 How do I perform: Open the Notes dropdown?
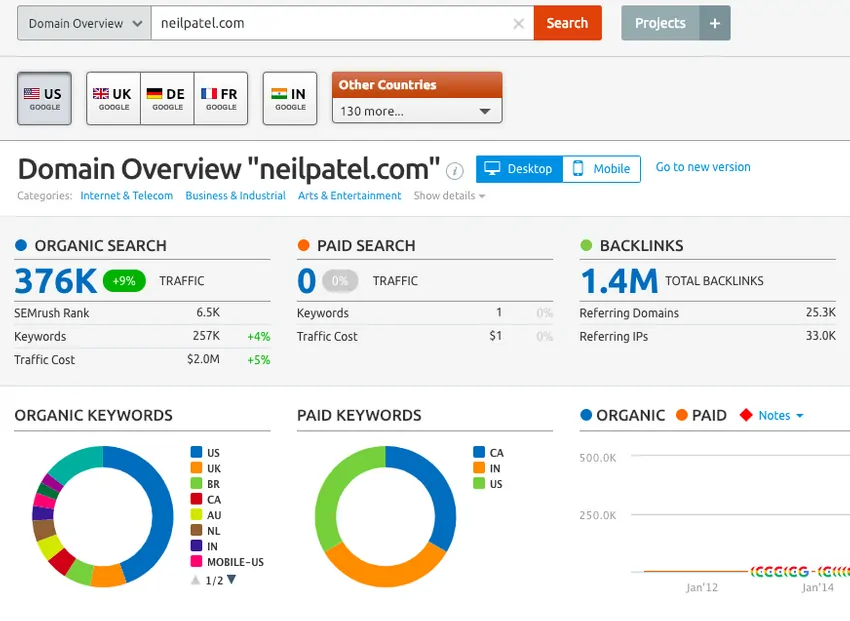(x=781, y=415)
